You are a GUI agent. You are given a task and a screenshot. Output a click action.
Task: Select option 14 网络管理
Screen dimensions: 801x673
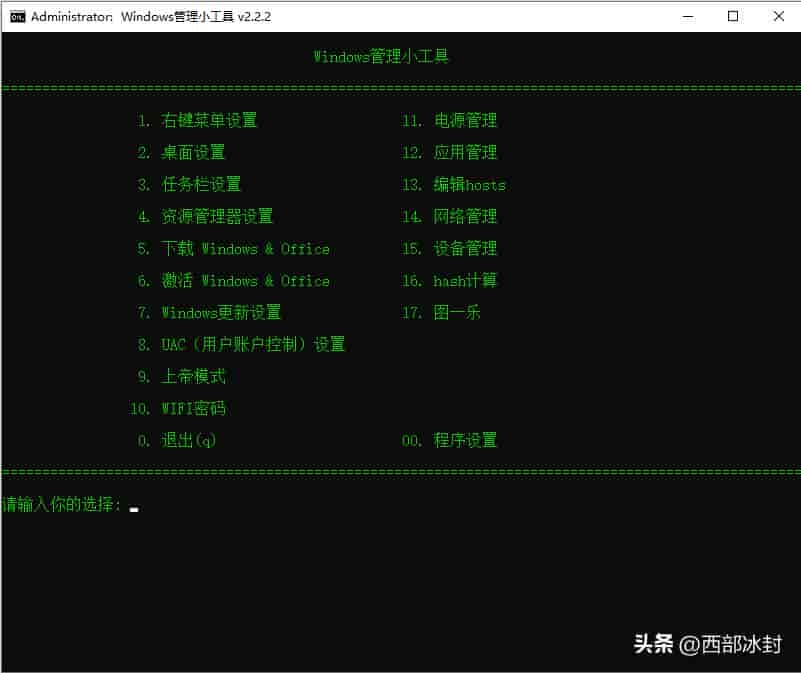coord(450,217)
